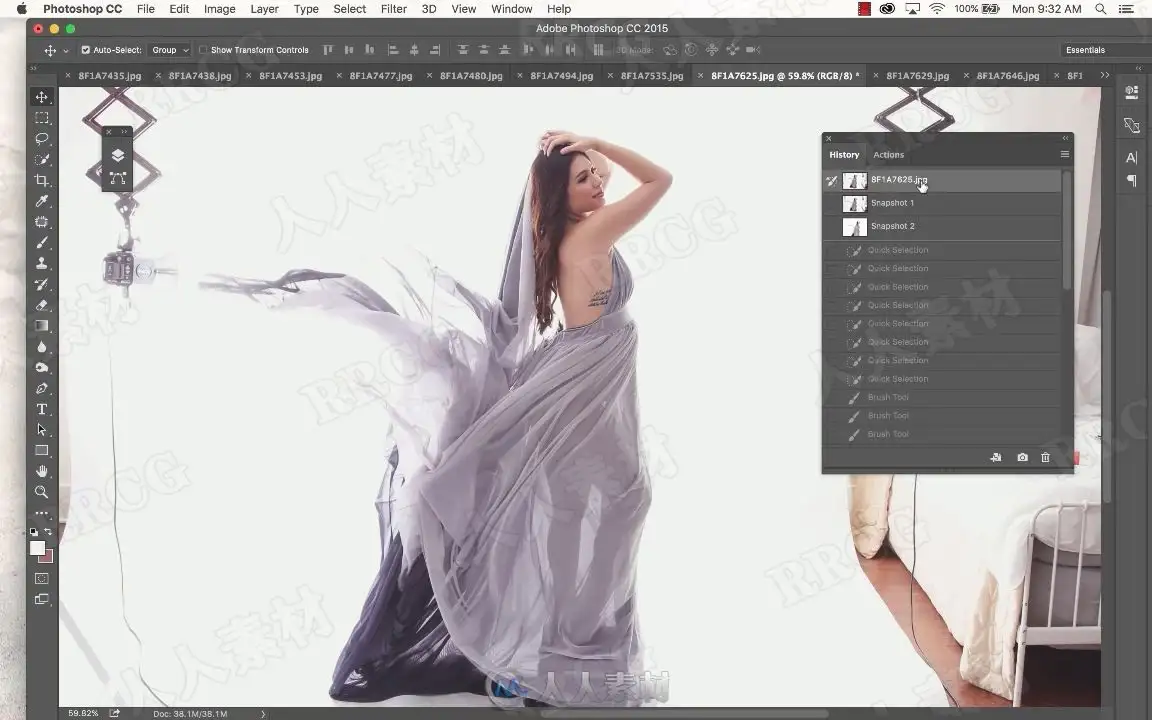Open the Paragraph panel icon in right dock
The width and height of the screenshot is (1152, 720).
coord(1131,180)
